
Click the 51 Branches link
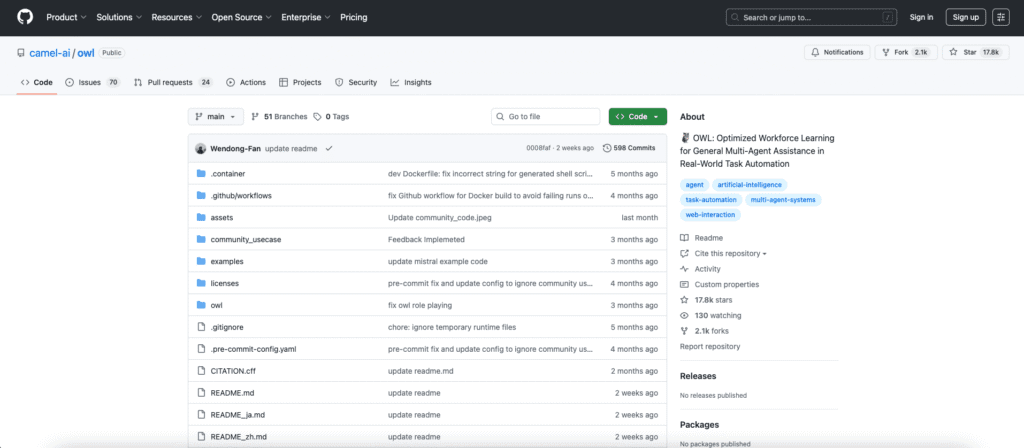tap(279, 116)
